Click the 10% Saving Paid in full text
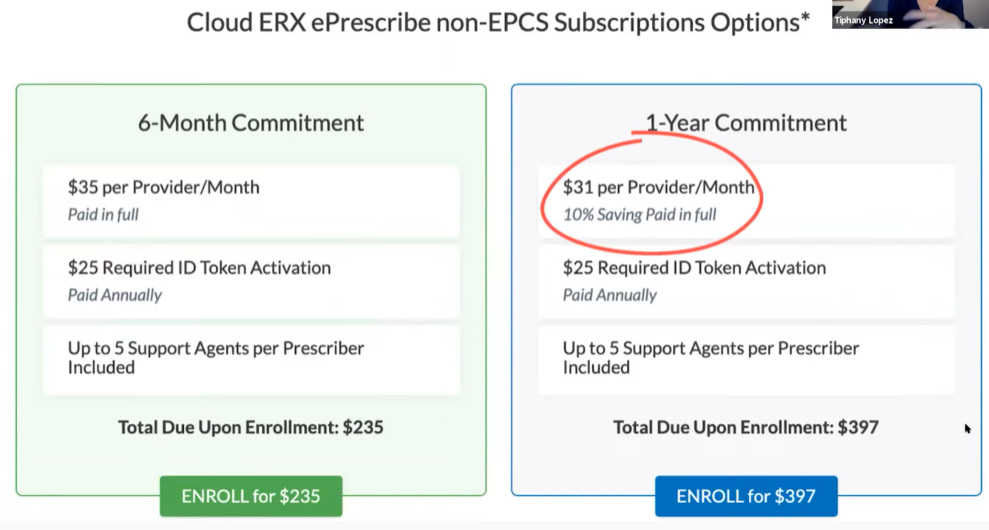 pyautogui.click(x=640, y=215)
